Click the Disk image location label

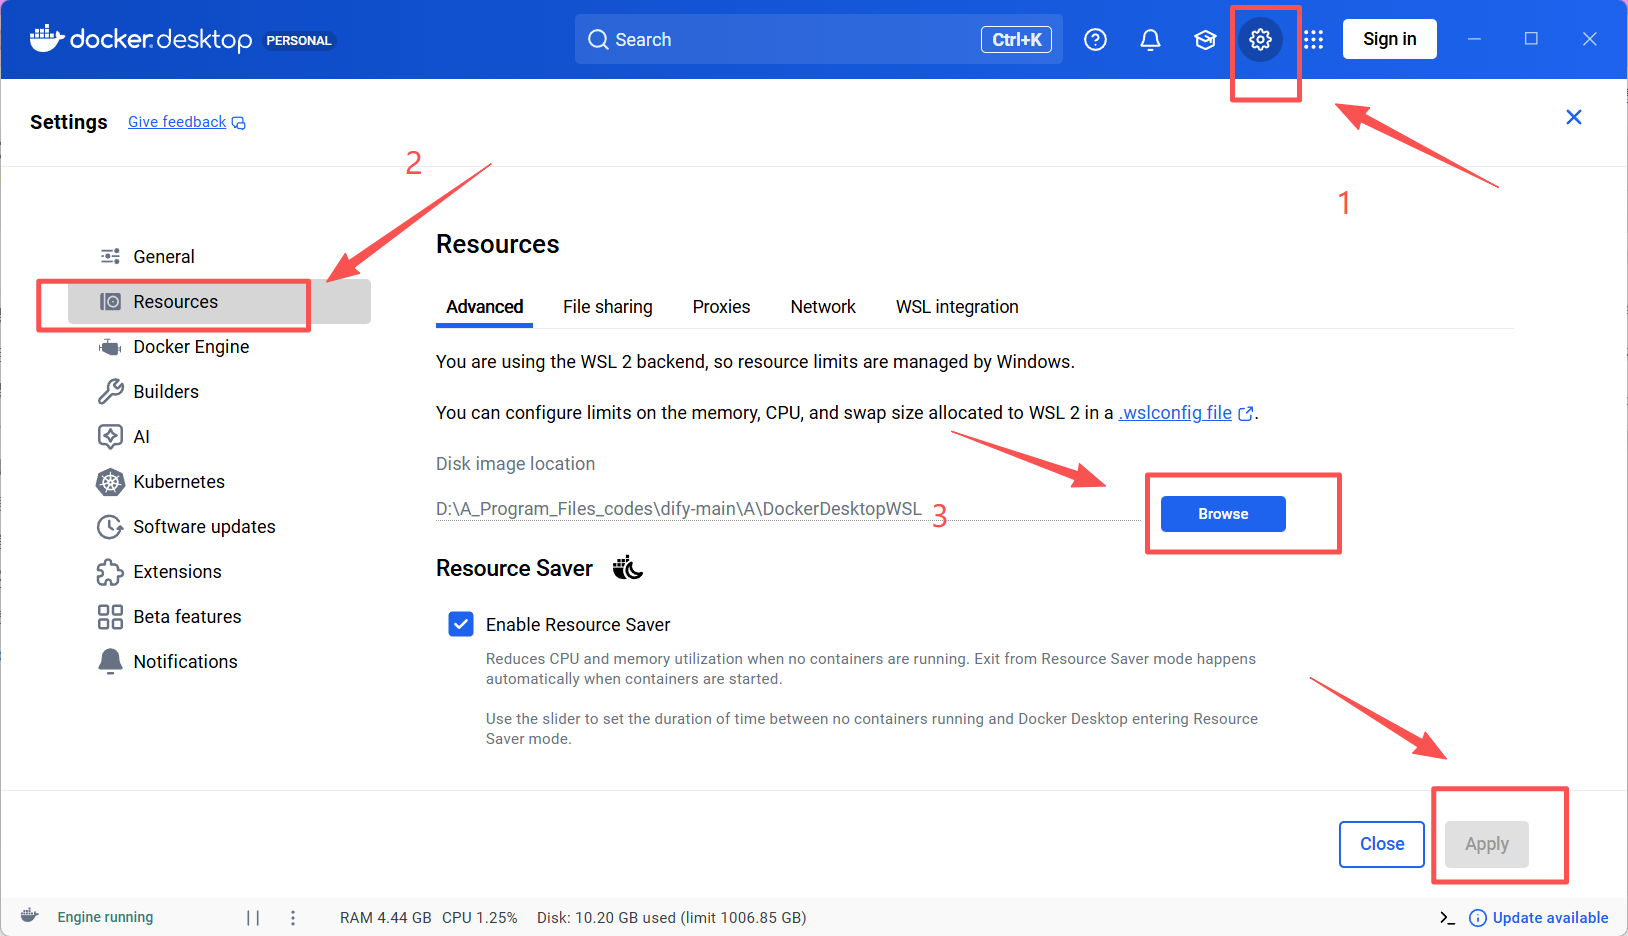click(x=515, y=464)
